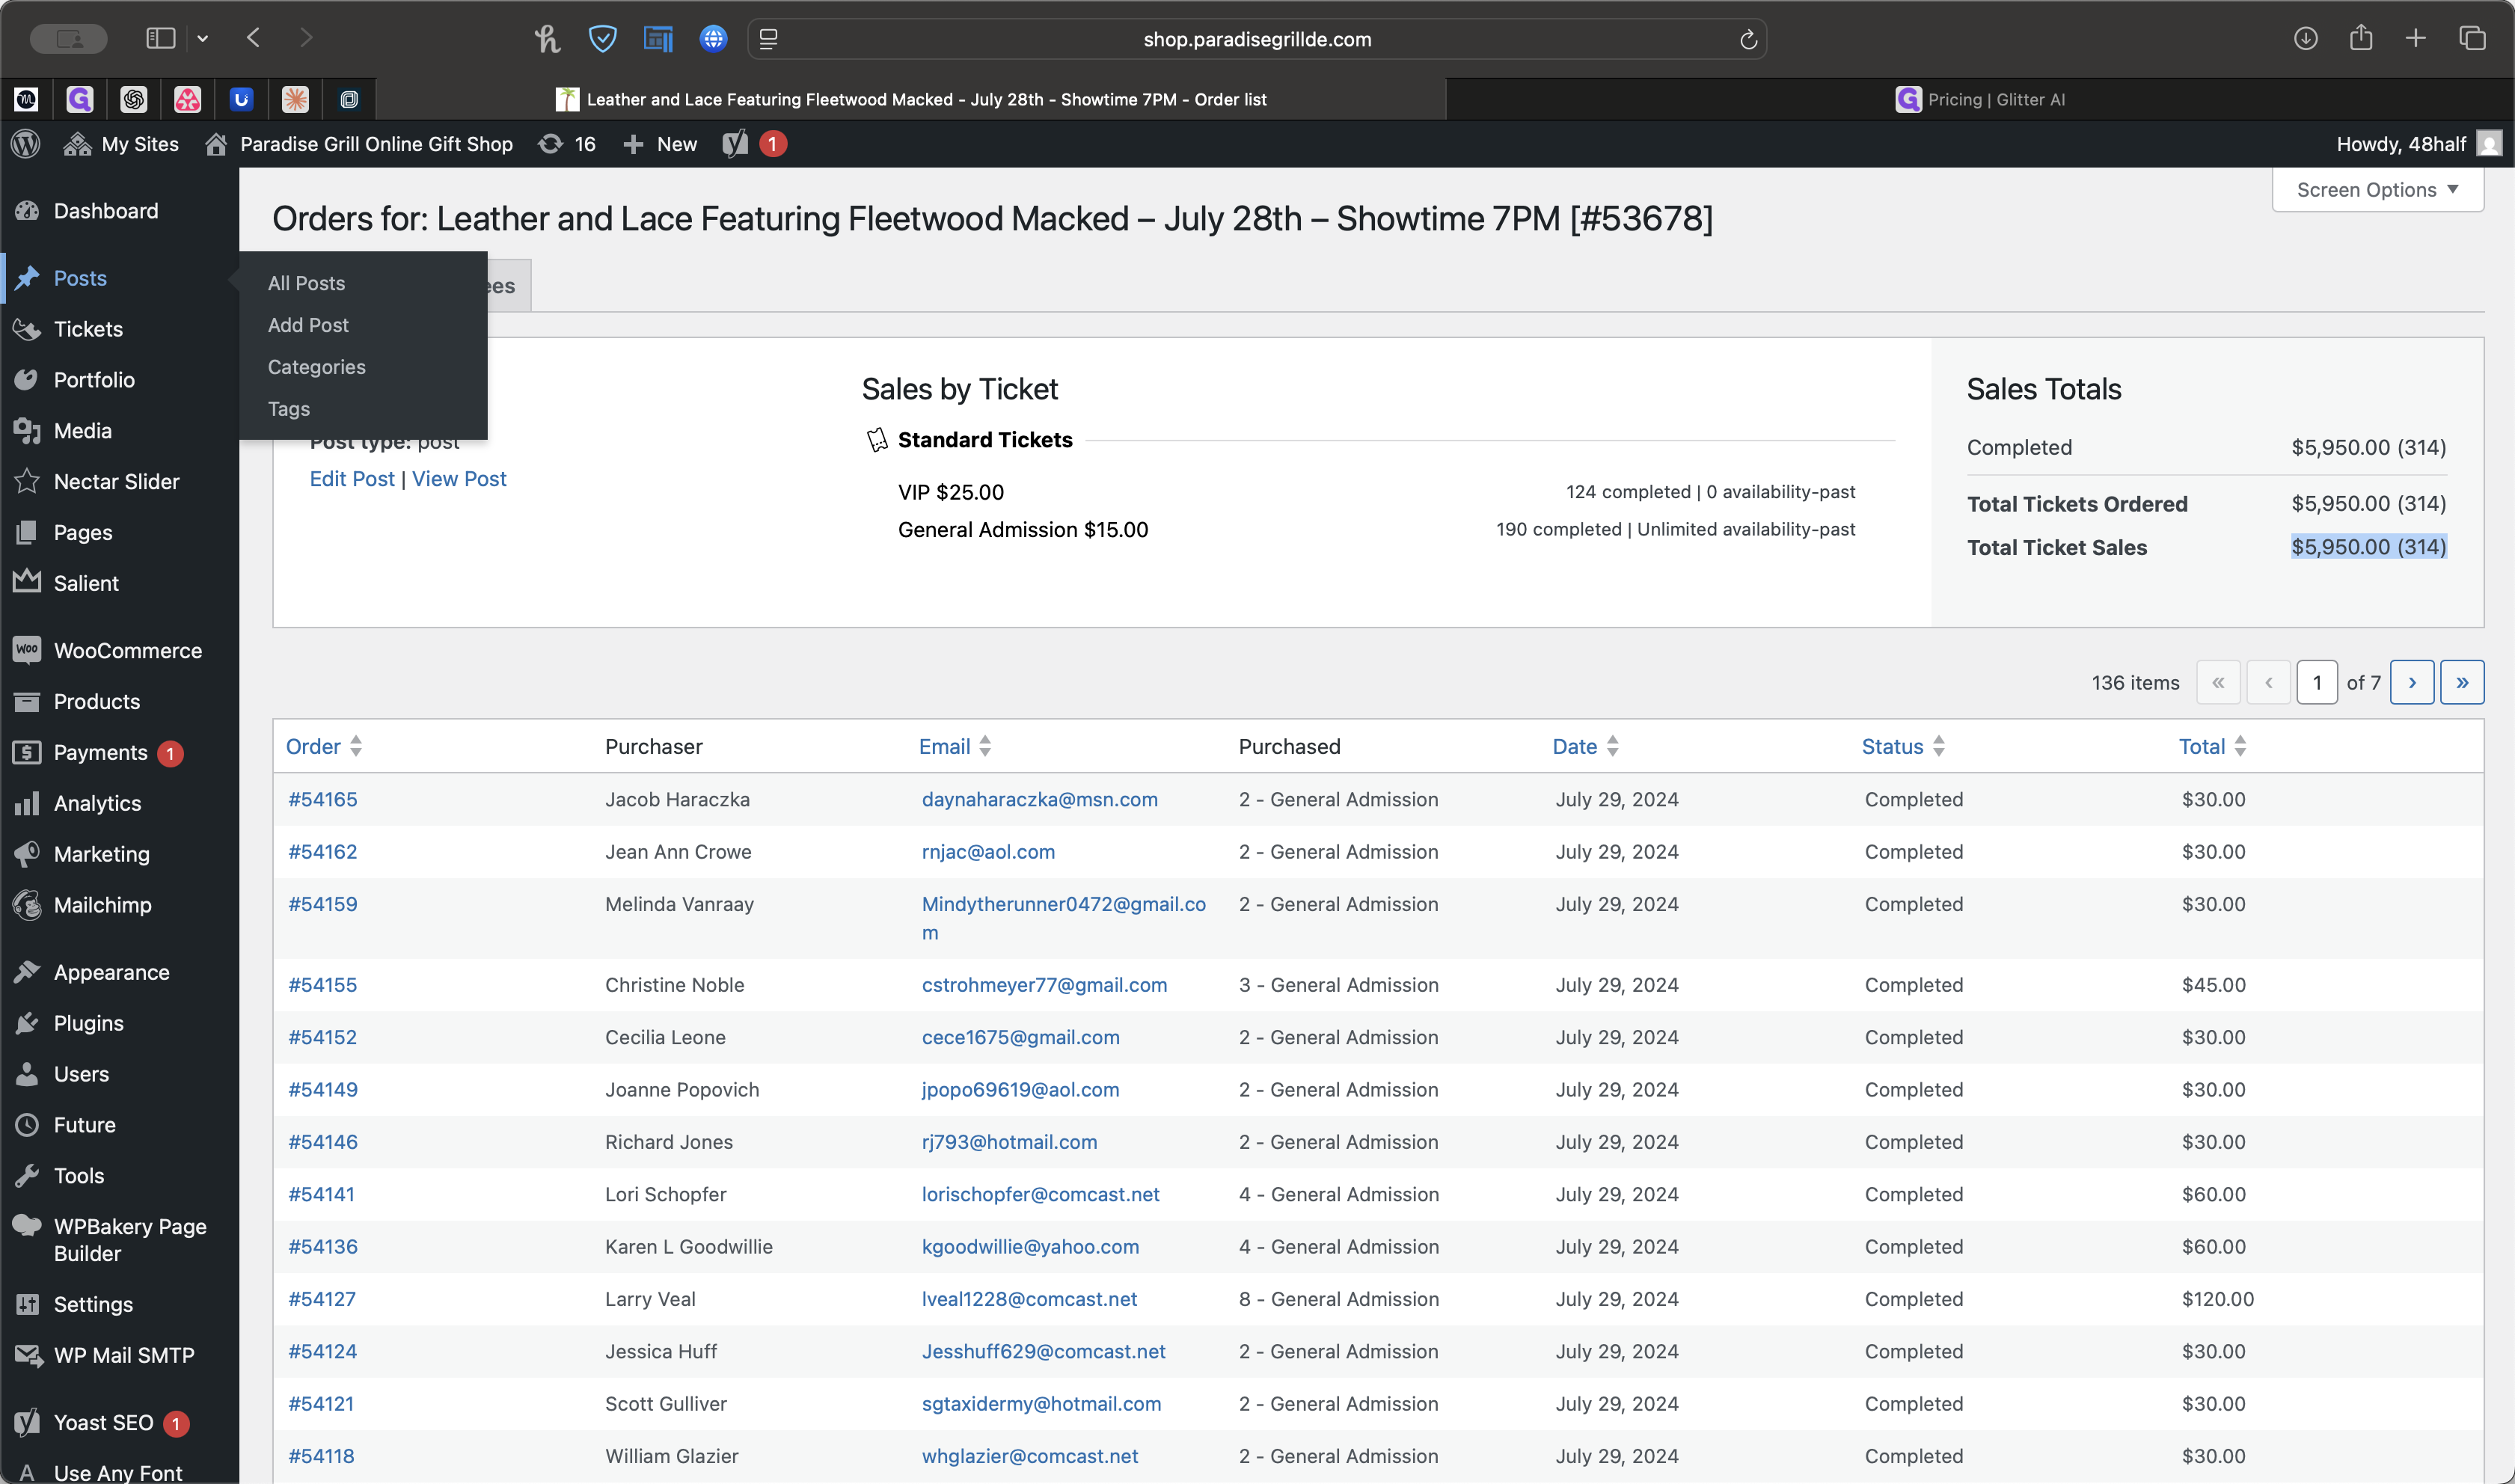Viewport: 2515px width, 1484px height.
Task: Expand Screen Options dropdown
Action: [x=2377, y=190]
